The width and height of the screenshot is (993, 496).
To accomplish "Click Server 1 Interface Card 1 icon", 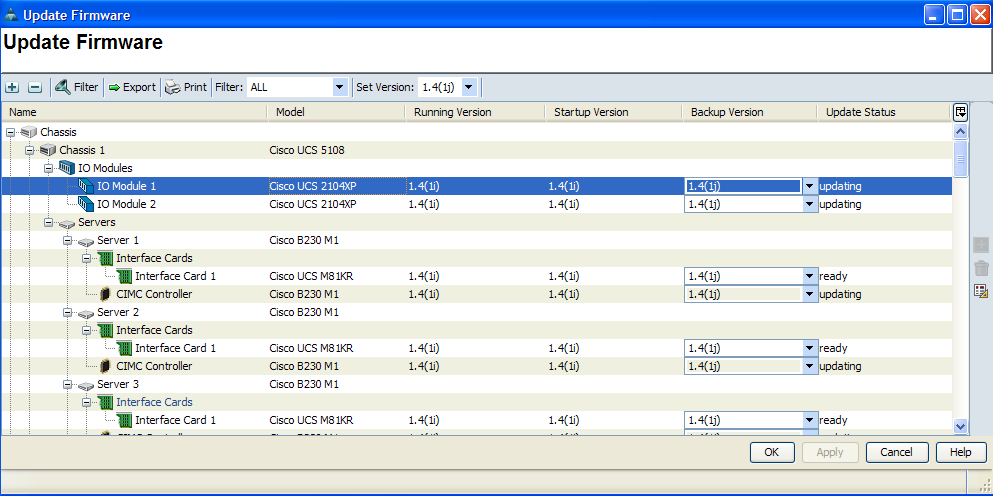I will click(x=124, y=276).
